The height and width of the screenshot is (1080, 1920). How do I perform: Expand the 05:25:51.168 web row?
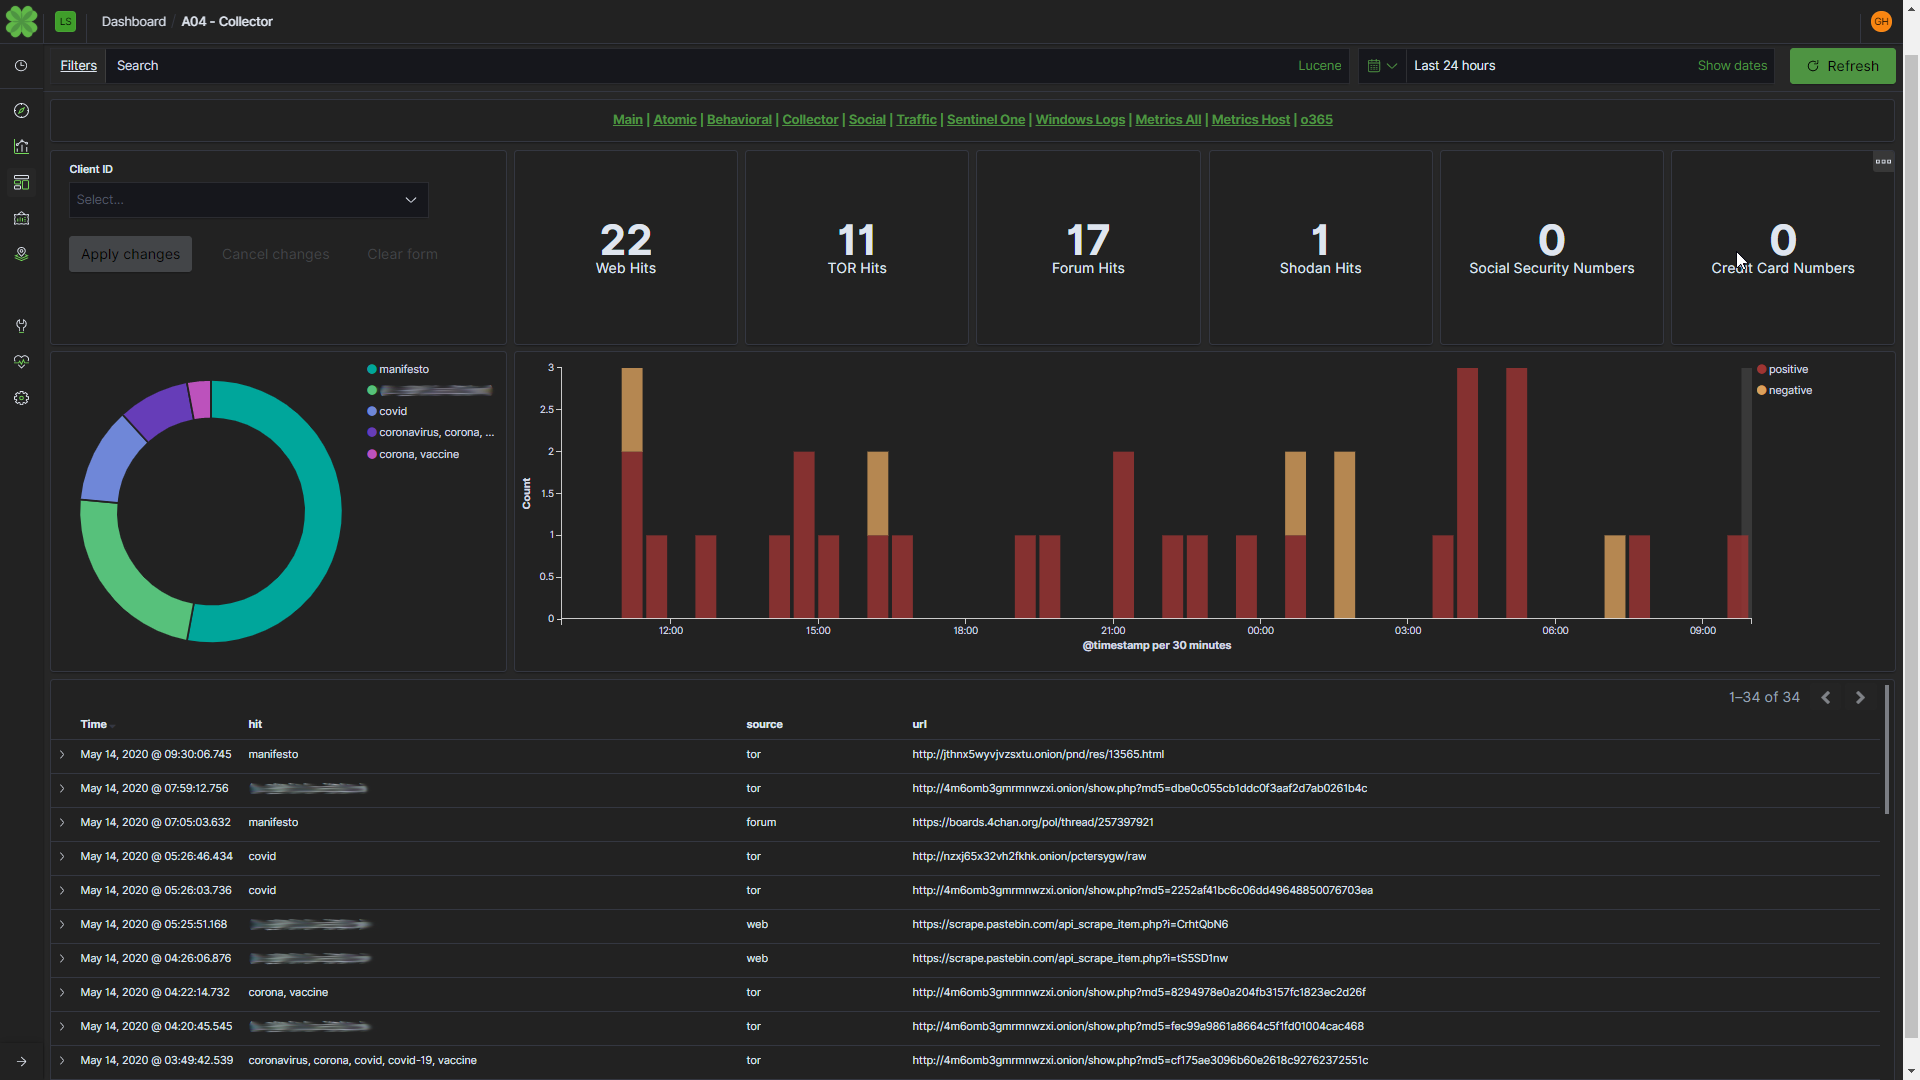point(62,925)
